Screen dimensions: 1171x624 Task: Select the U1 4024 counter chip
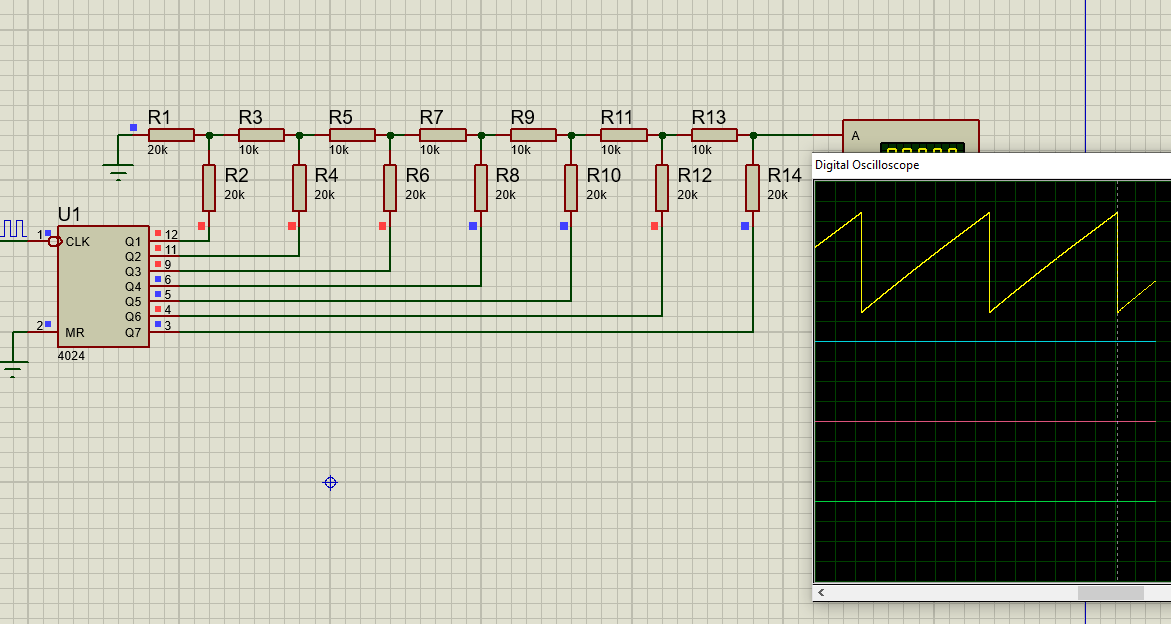click(x=103, y=286)
